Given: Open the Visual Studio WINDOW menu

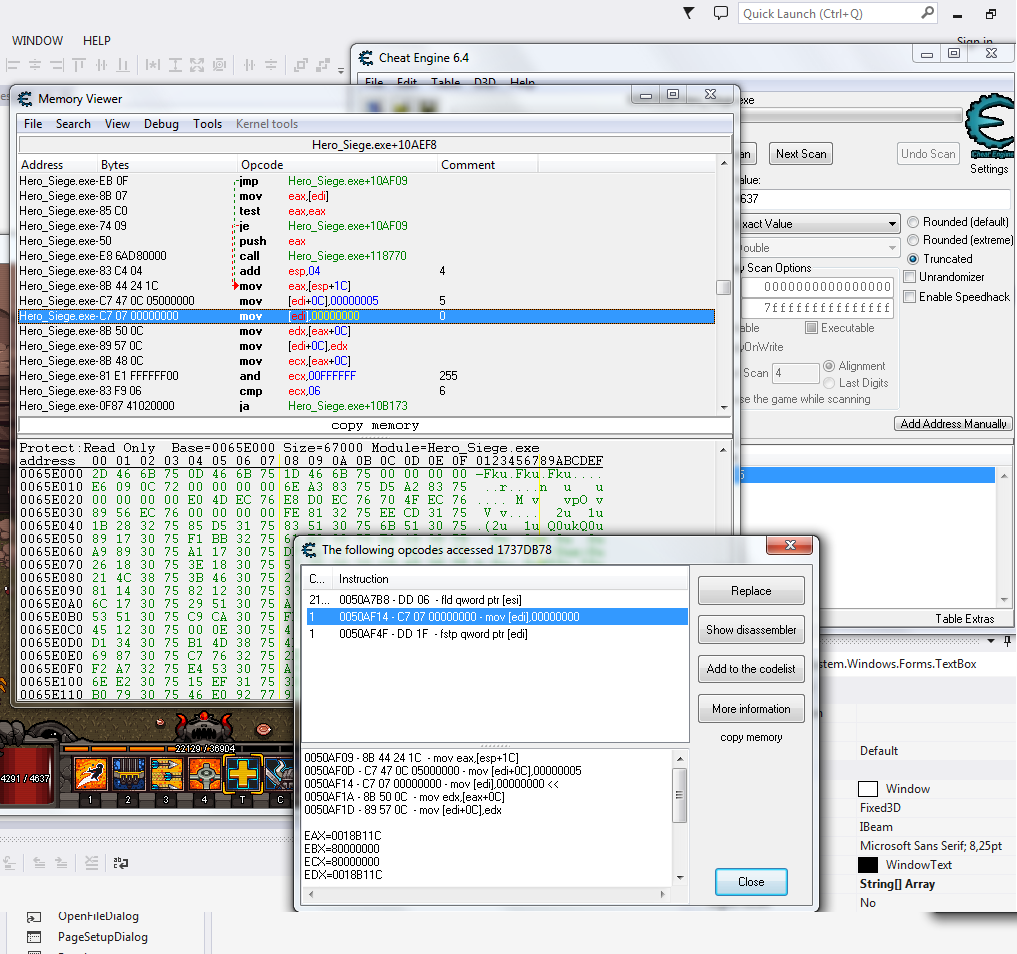Looking at the screenshot, I should 38,41.
